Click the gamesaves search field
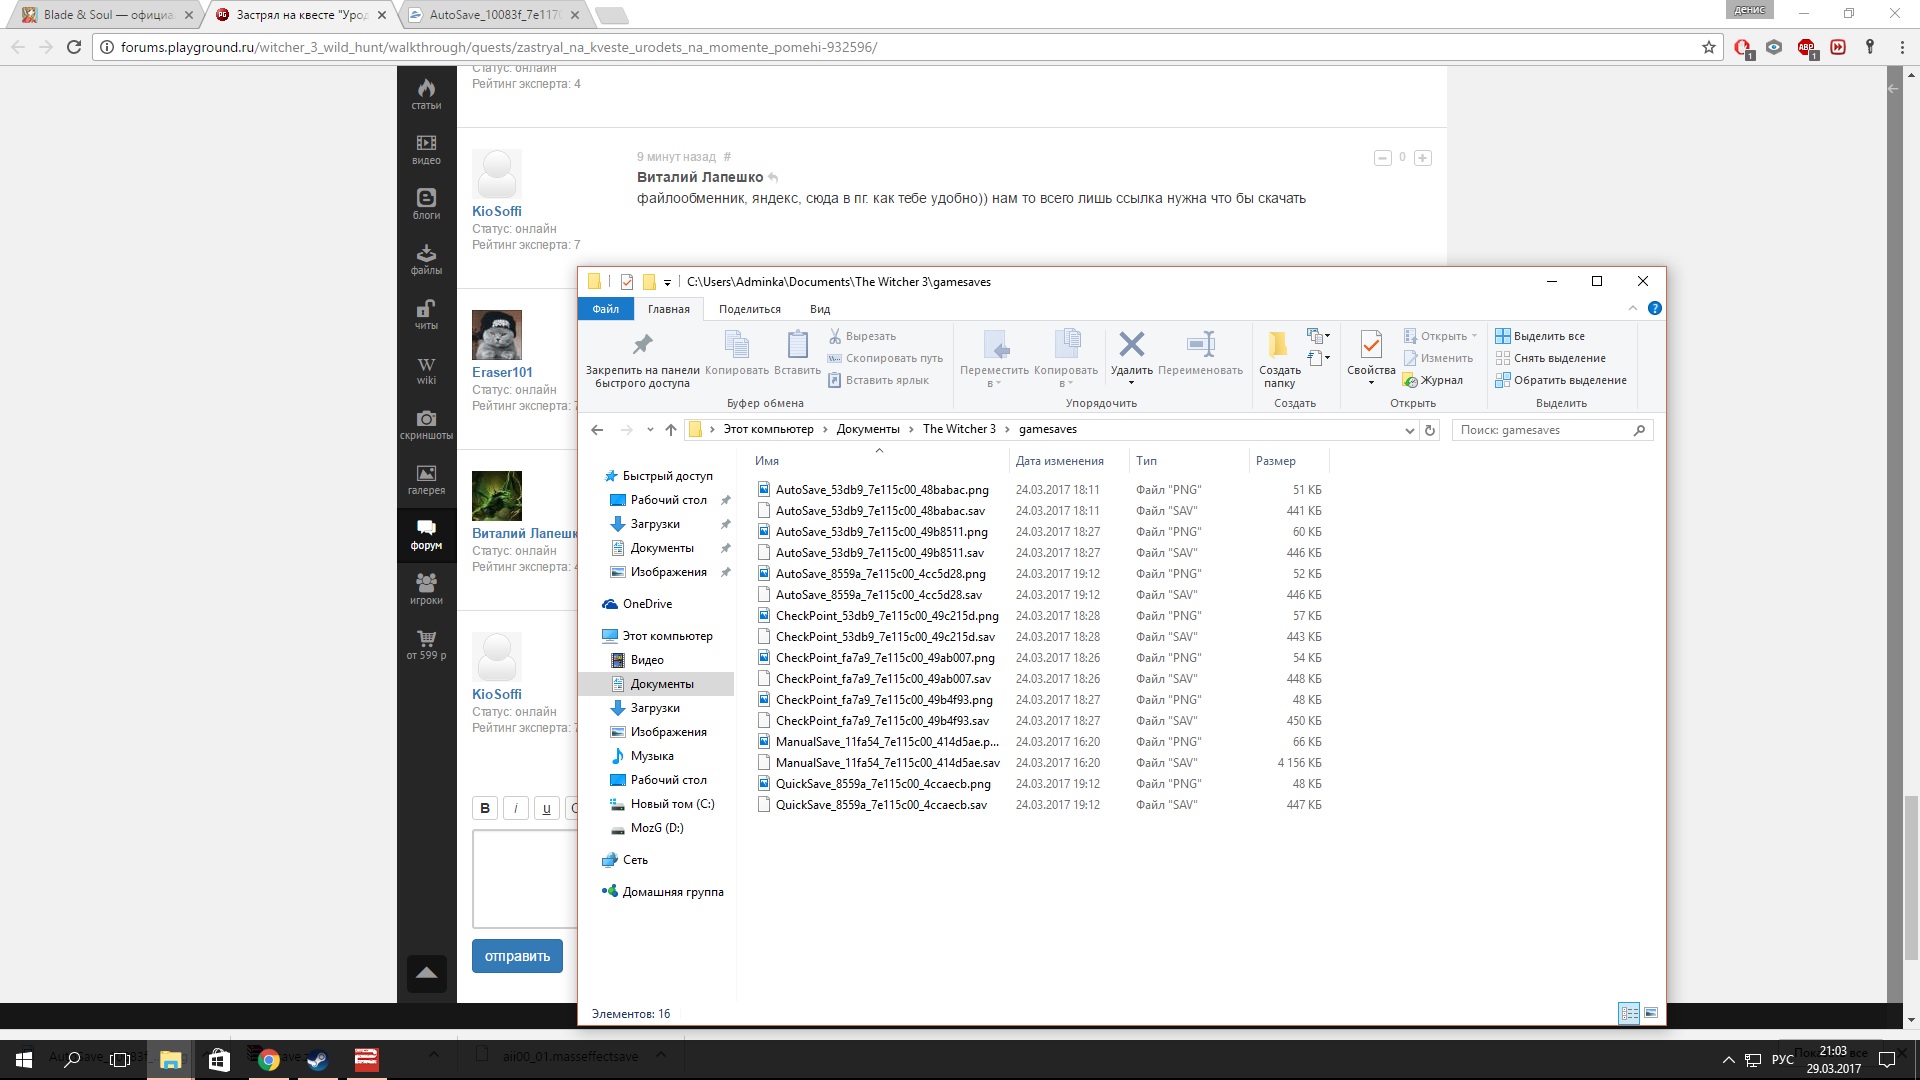 point(1552,430)
